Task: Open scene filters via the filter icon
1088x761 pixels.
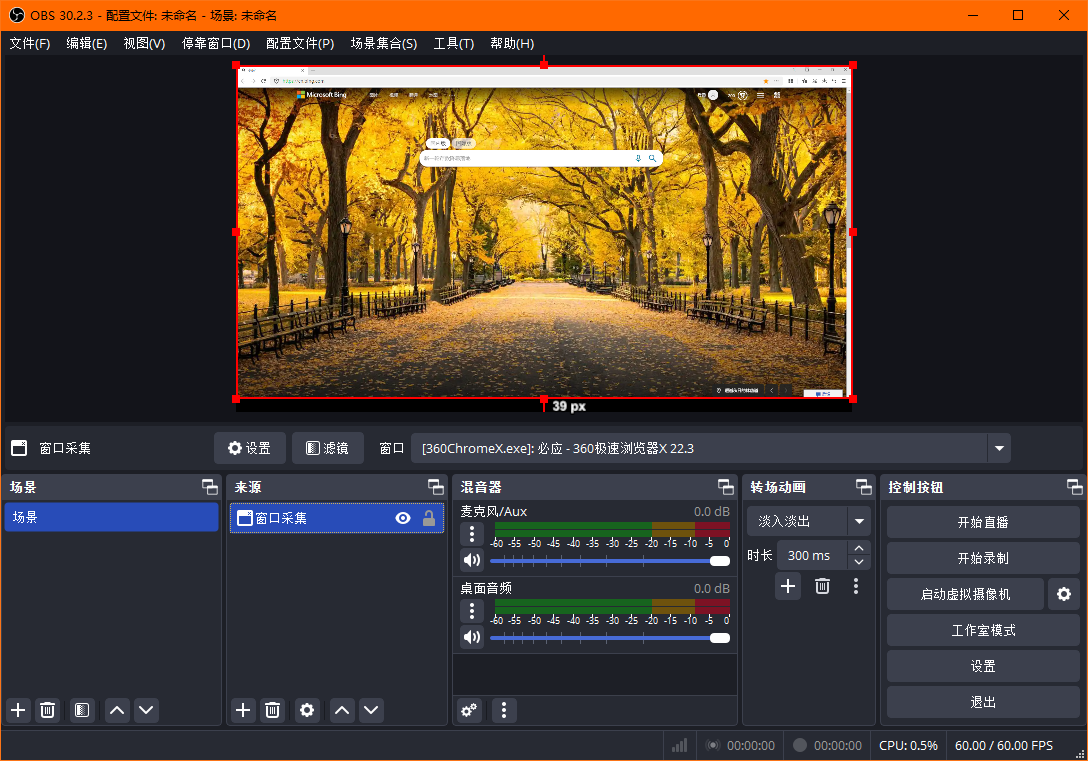Action: tap(81, 710)
